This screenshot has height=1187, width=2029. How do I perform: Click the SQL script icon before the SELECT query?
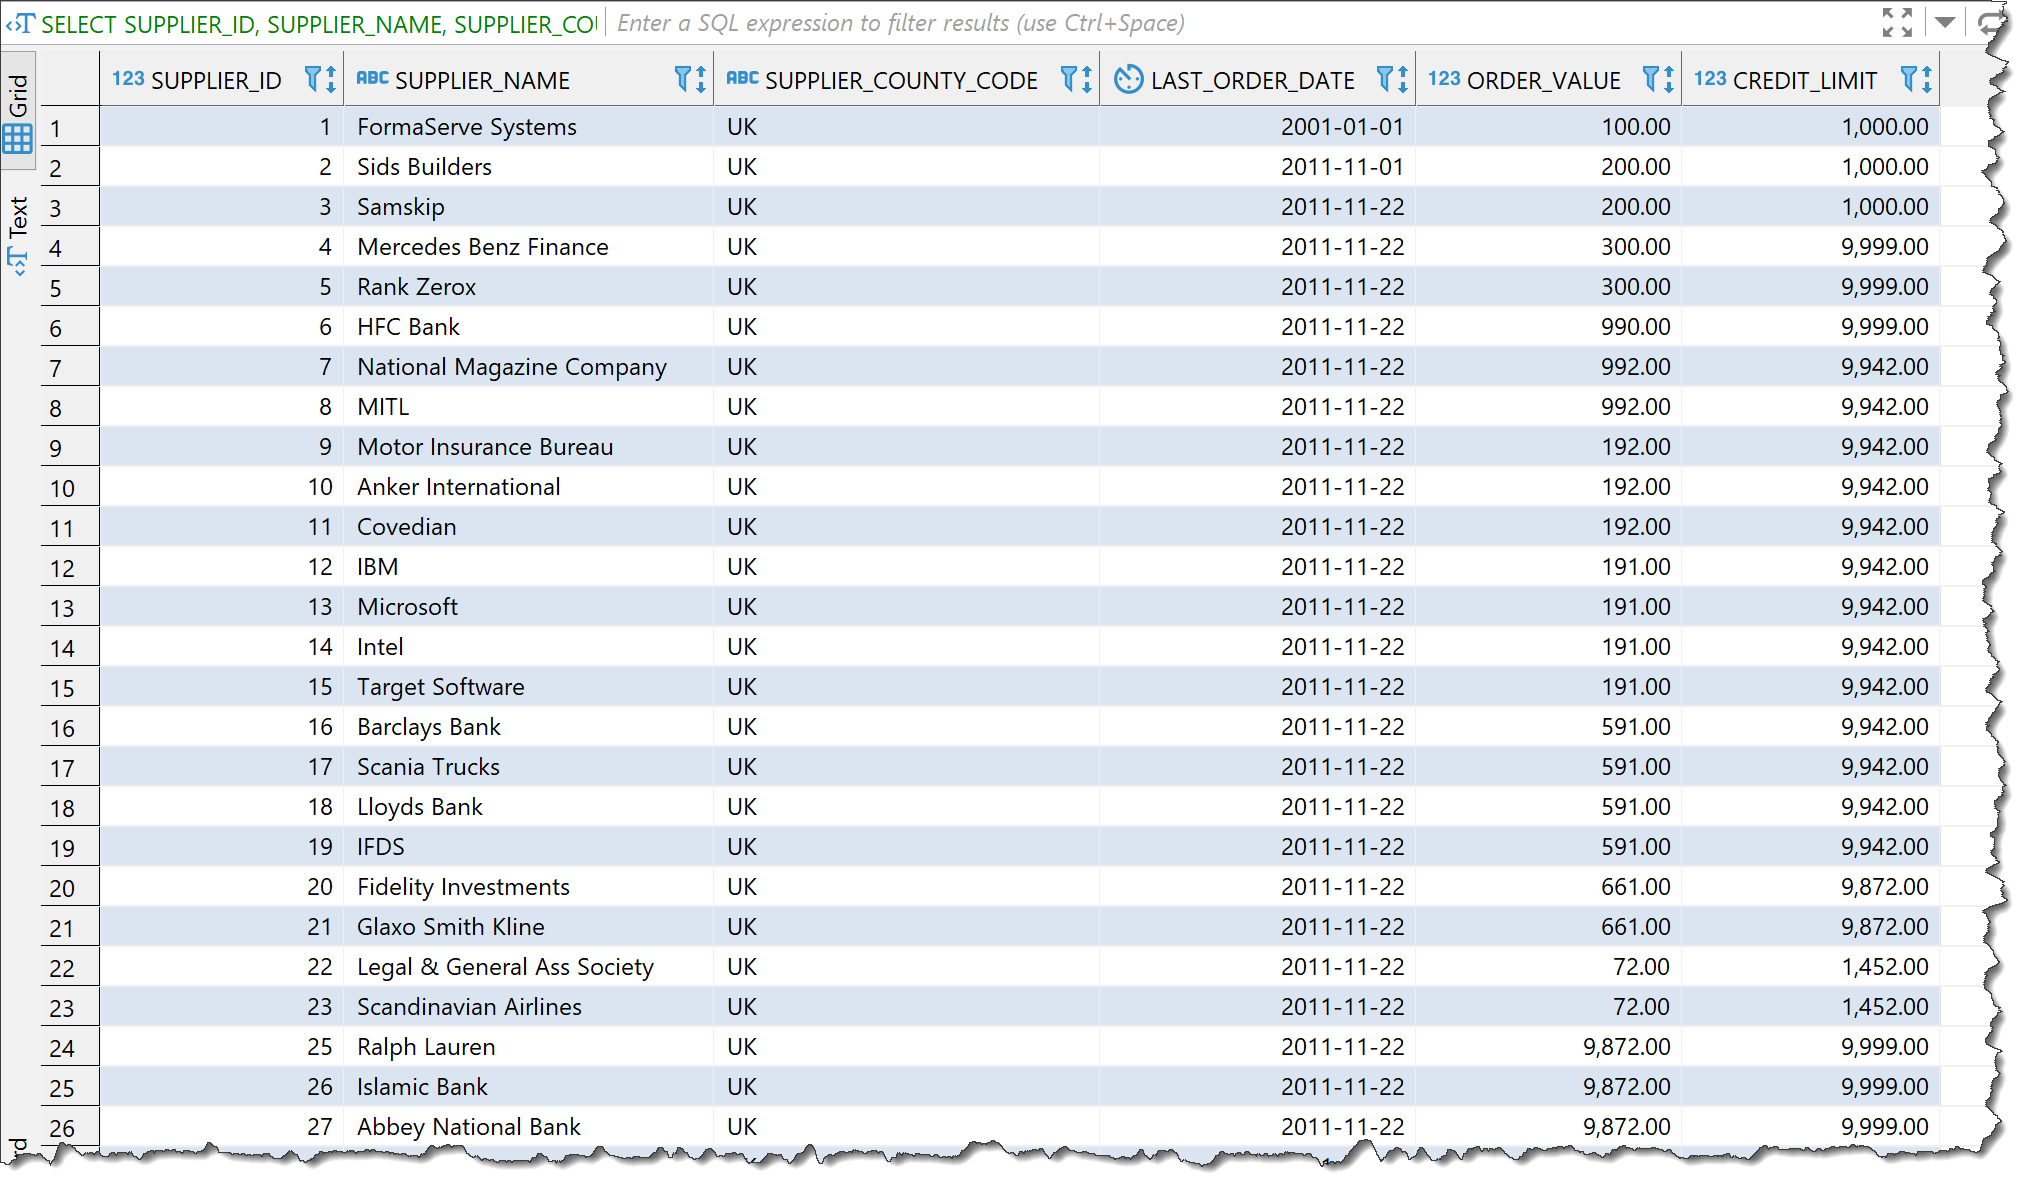coord(20,24)
